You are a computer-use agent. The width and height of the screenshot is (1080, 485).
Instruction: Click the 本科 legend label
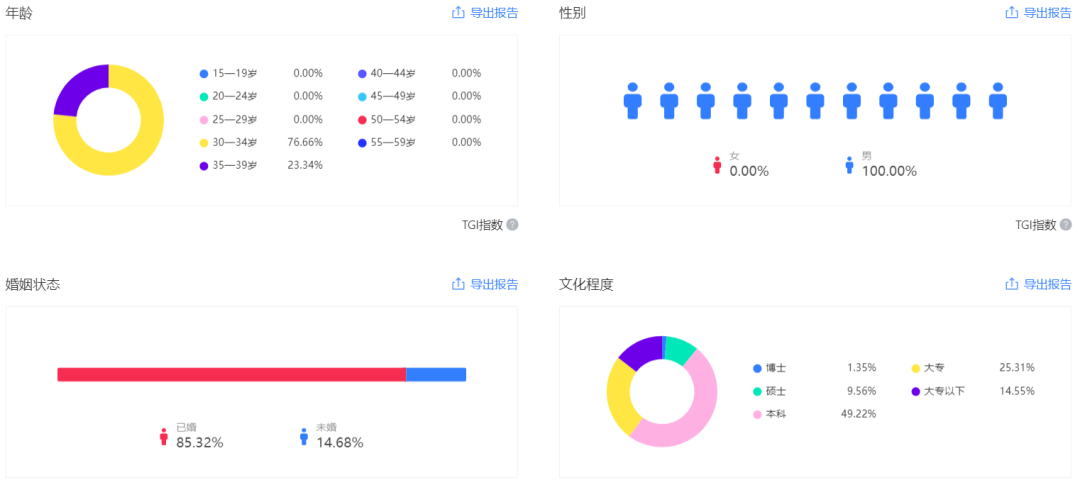(x=776, y=415)
